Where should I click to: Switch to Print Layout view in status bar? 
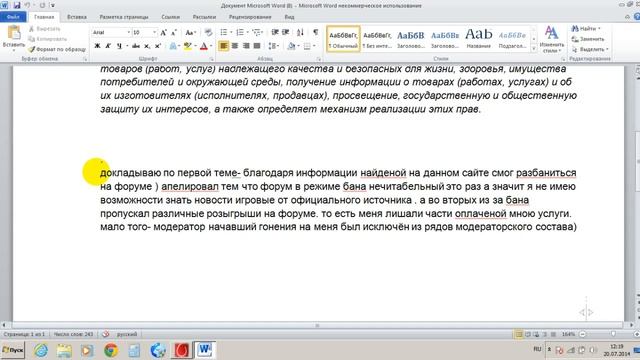(519, 334)
